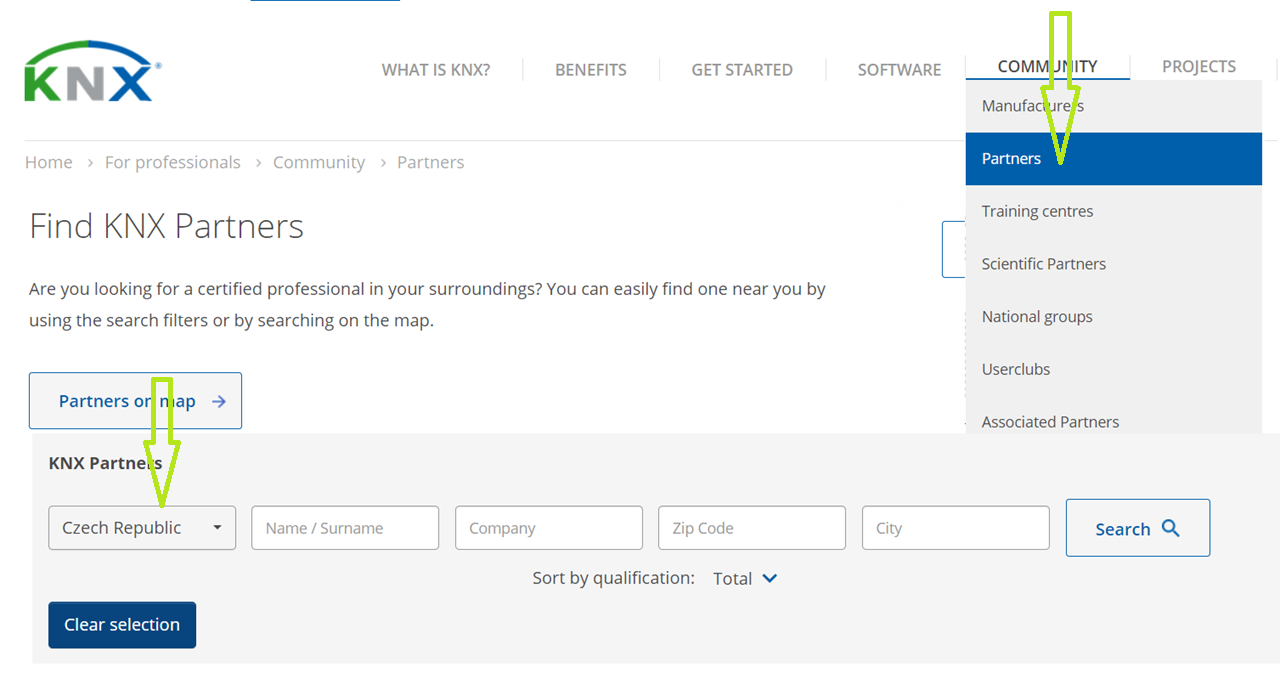Click the Find KNX Partners heading
The width and height of the screenshot is (1280, 687).
[167, 226]
